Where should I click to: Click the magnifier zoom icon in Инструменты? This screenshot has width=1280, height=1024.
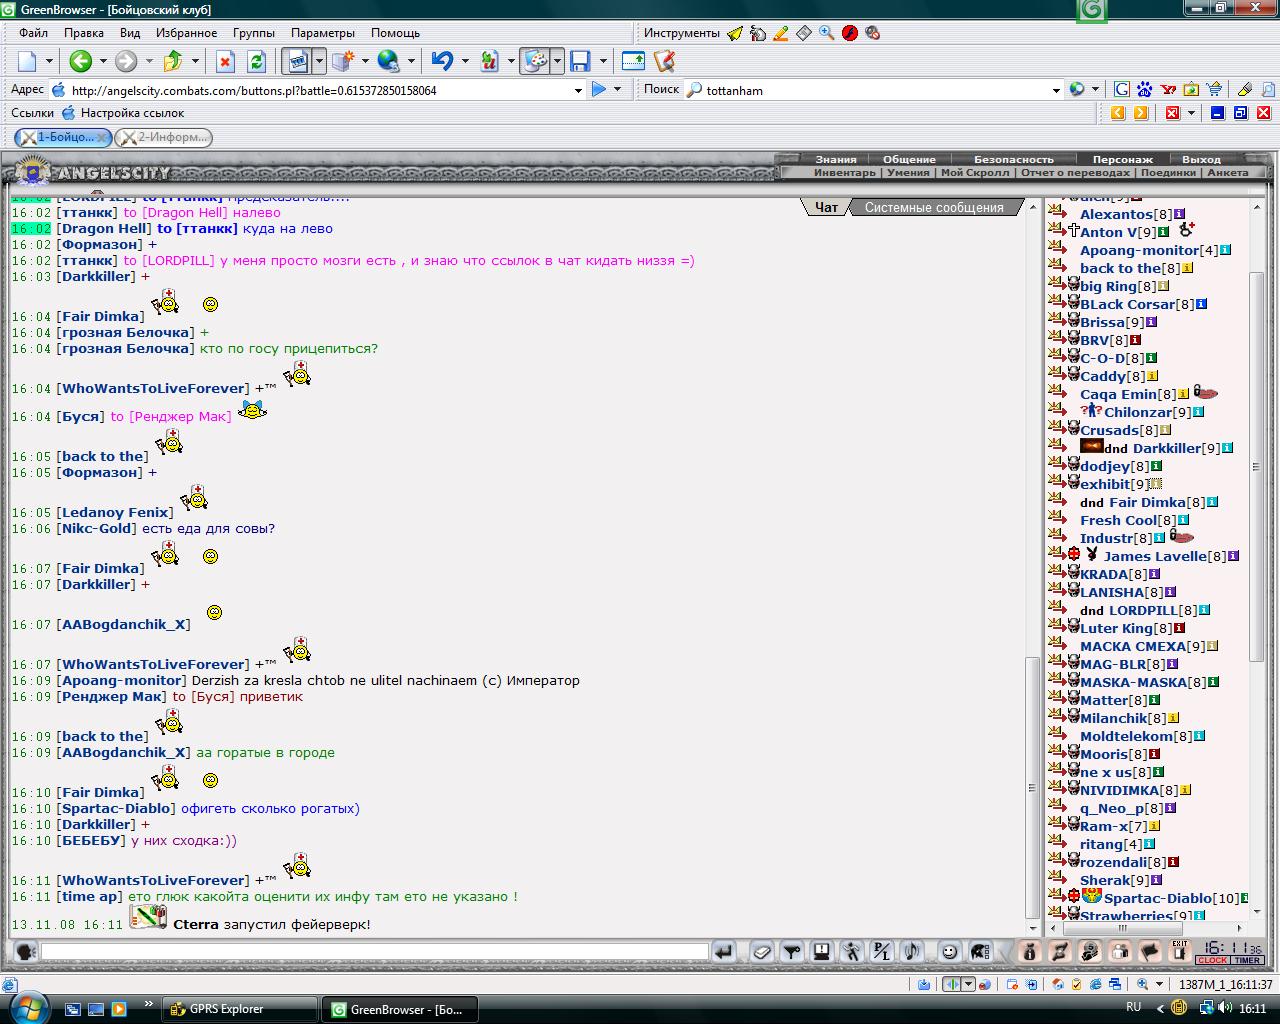(x=827, y=33)
